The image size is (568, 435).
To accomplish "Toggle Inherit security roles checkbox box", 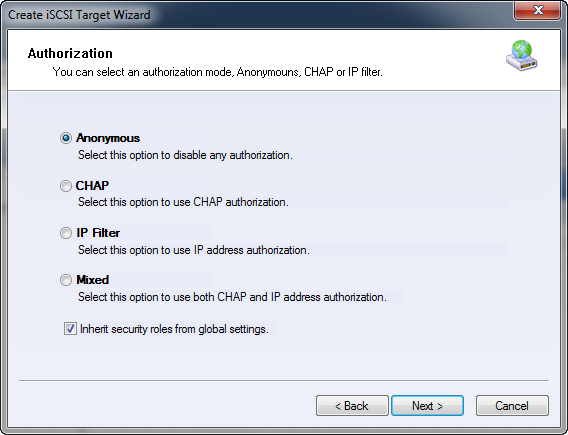I will pos(70,329).
